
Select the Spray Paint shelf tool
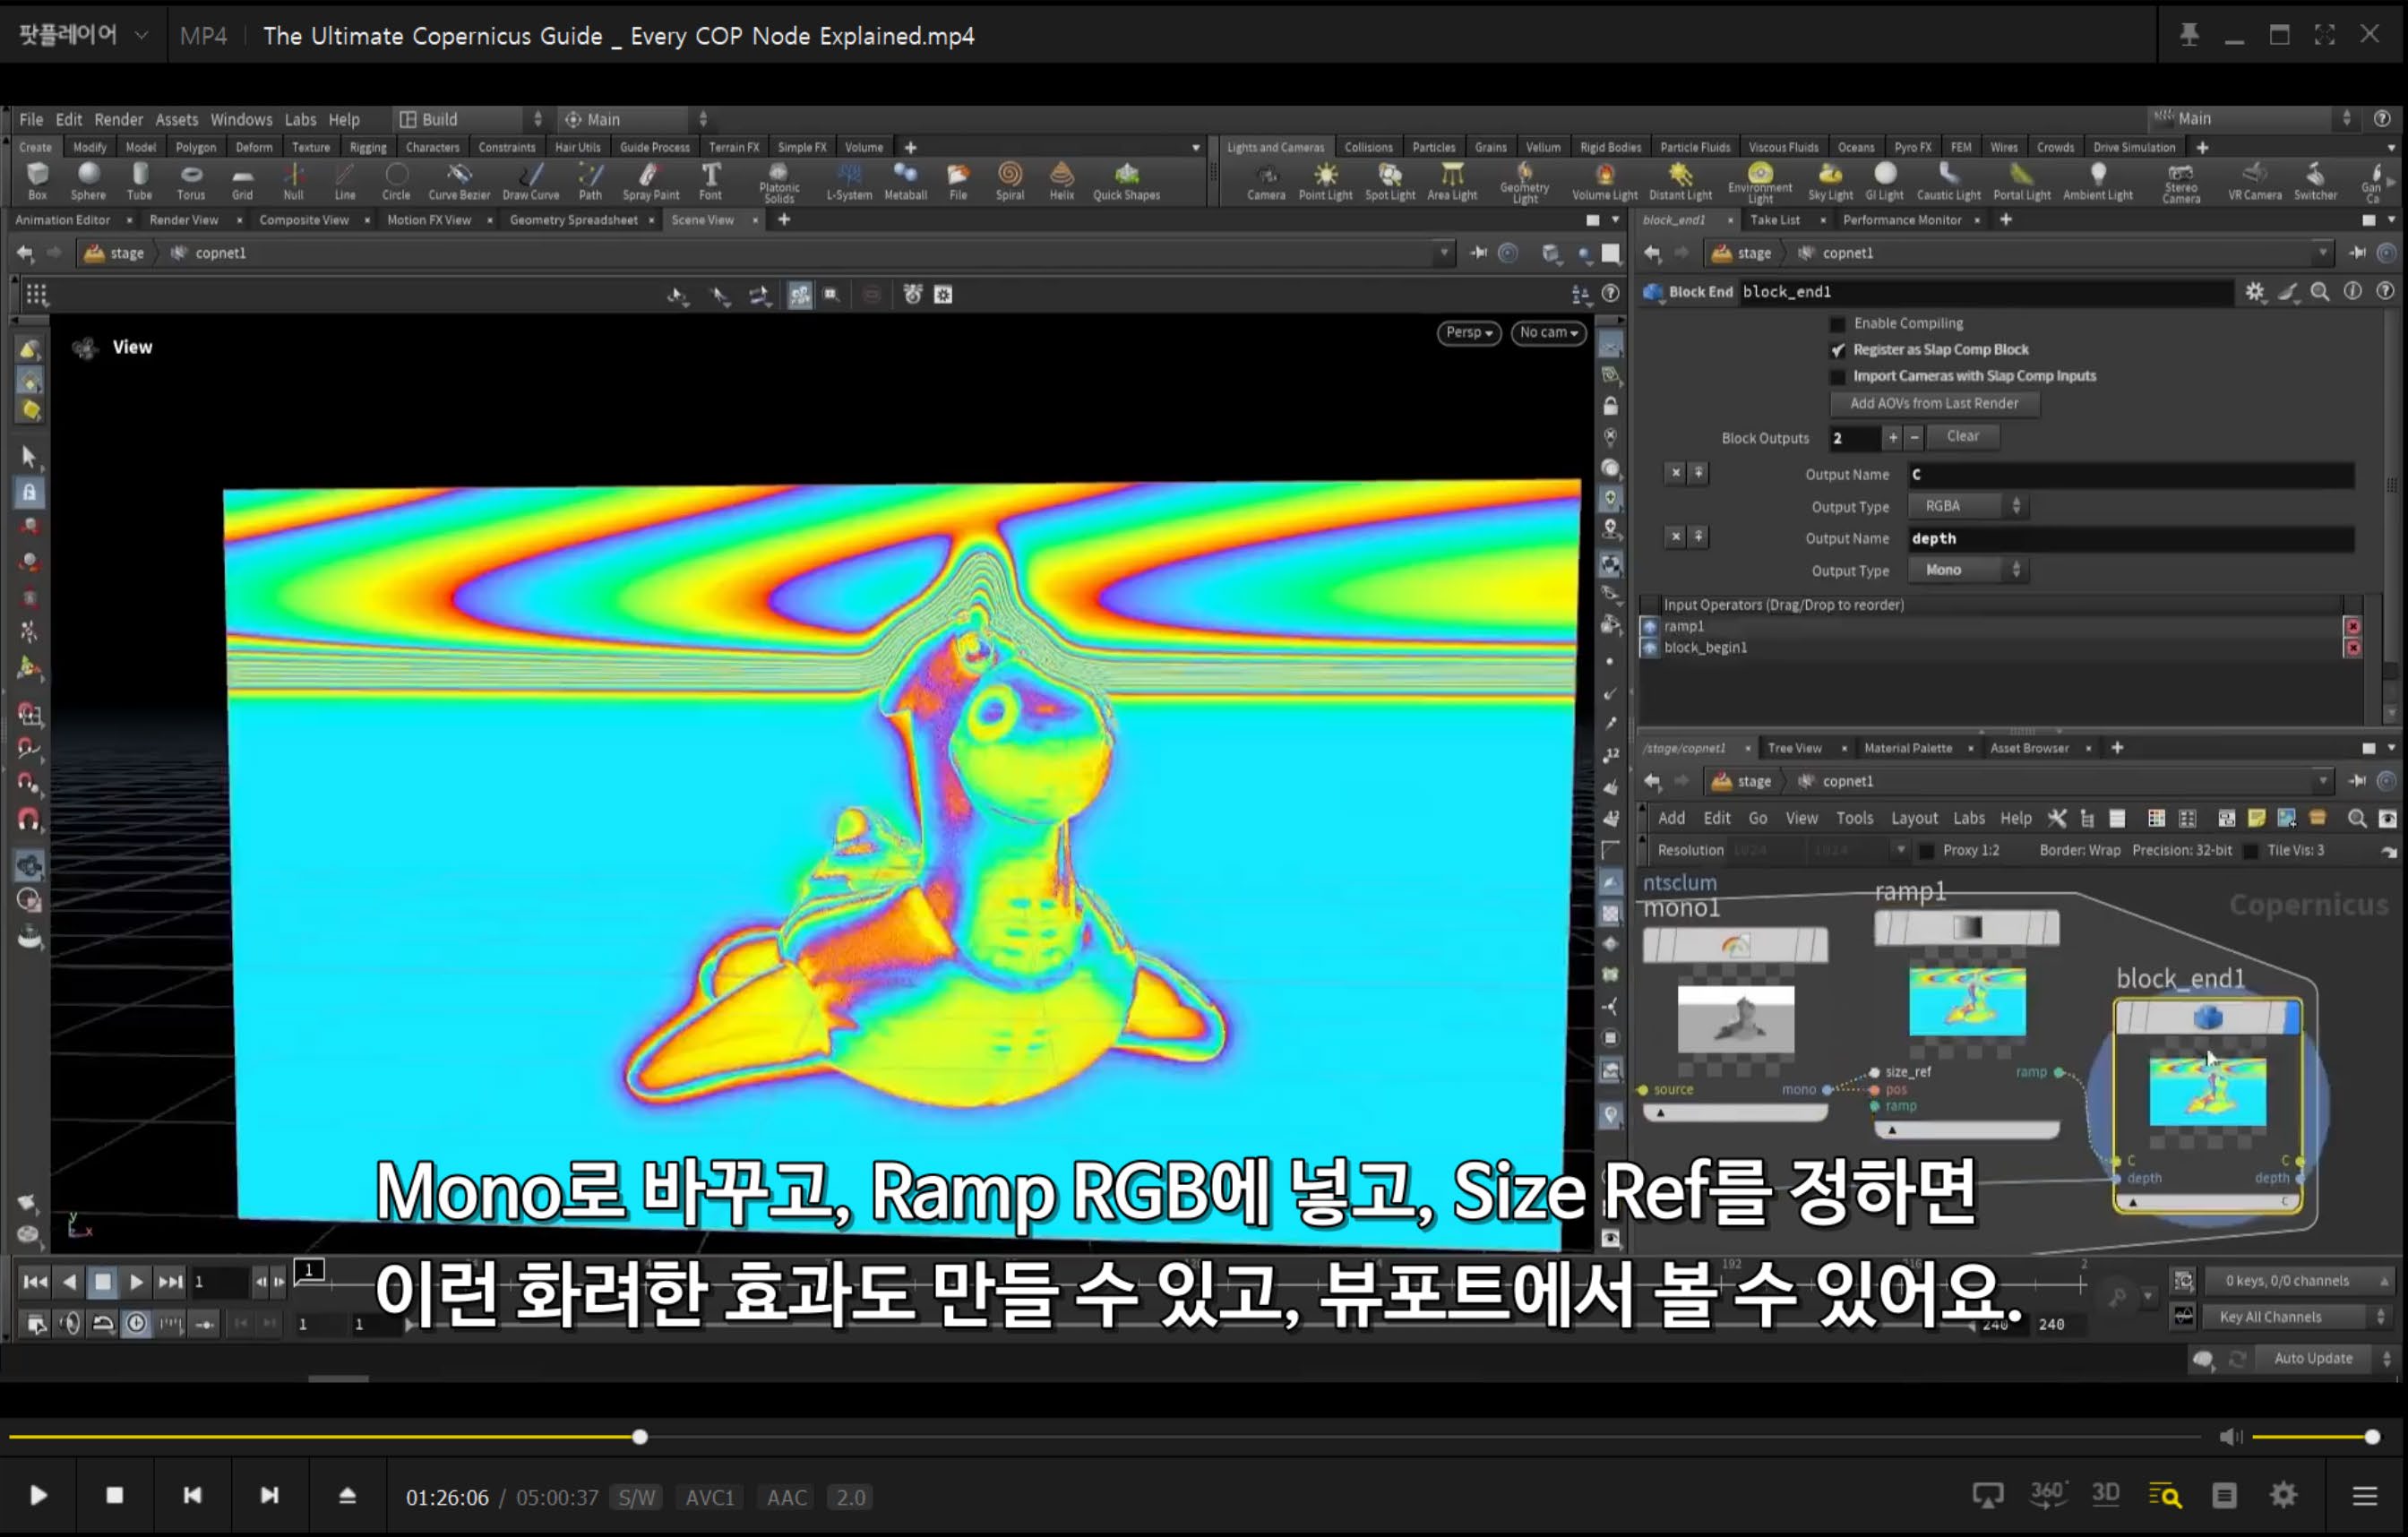[x=651, y=181]
